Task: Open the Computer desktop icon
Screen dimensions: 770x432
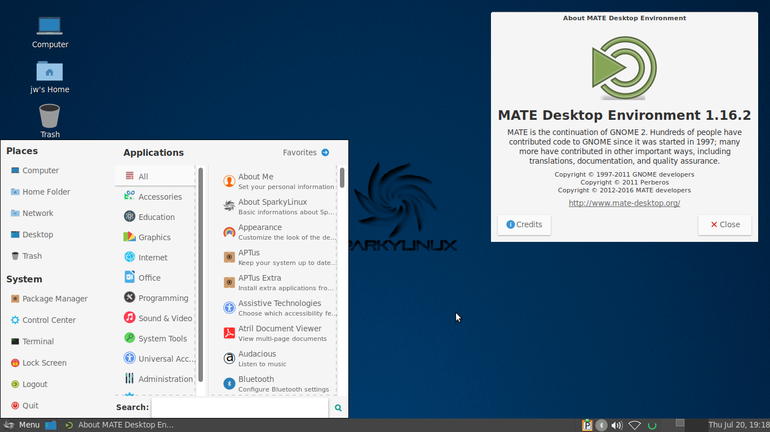Action: pyautogui.click(x=50, y=32)
